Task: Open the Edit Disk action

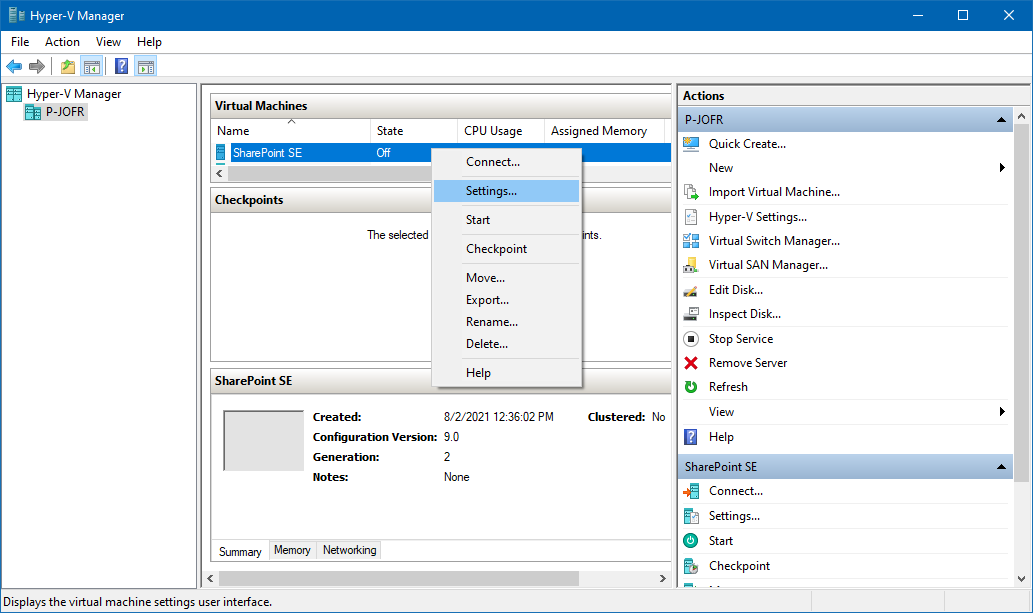Action: [735, 290]
